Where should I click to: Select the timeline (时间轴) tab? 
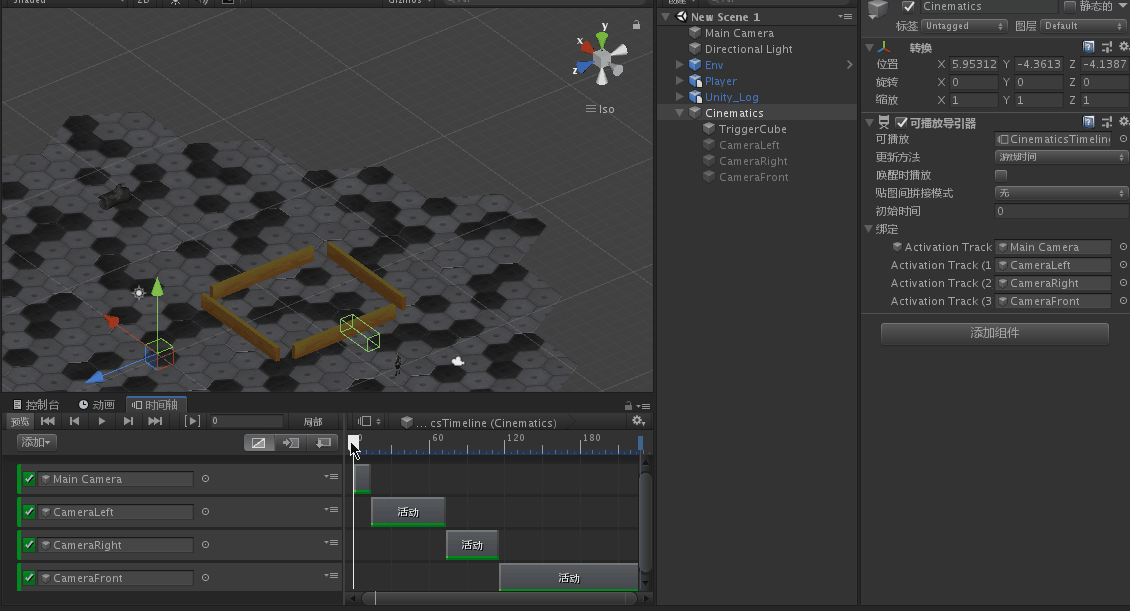156,405
